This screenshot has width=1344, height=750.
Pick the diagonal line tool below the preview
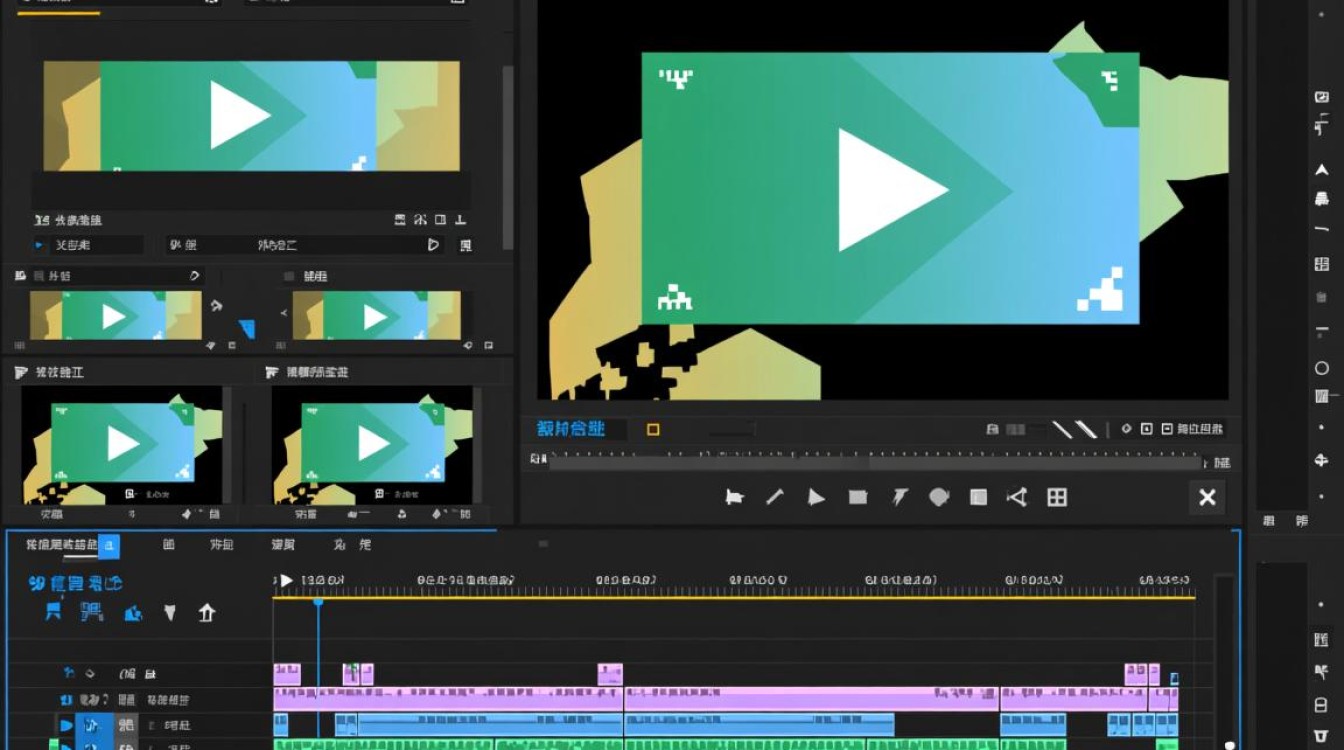coord(775,497)
